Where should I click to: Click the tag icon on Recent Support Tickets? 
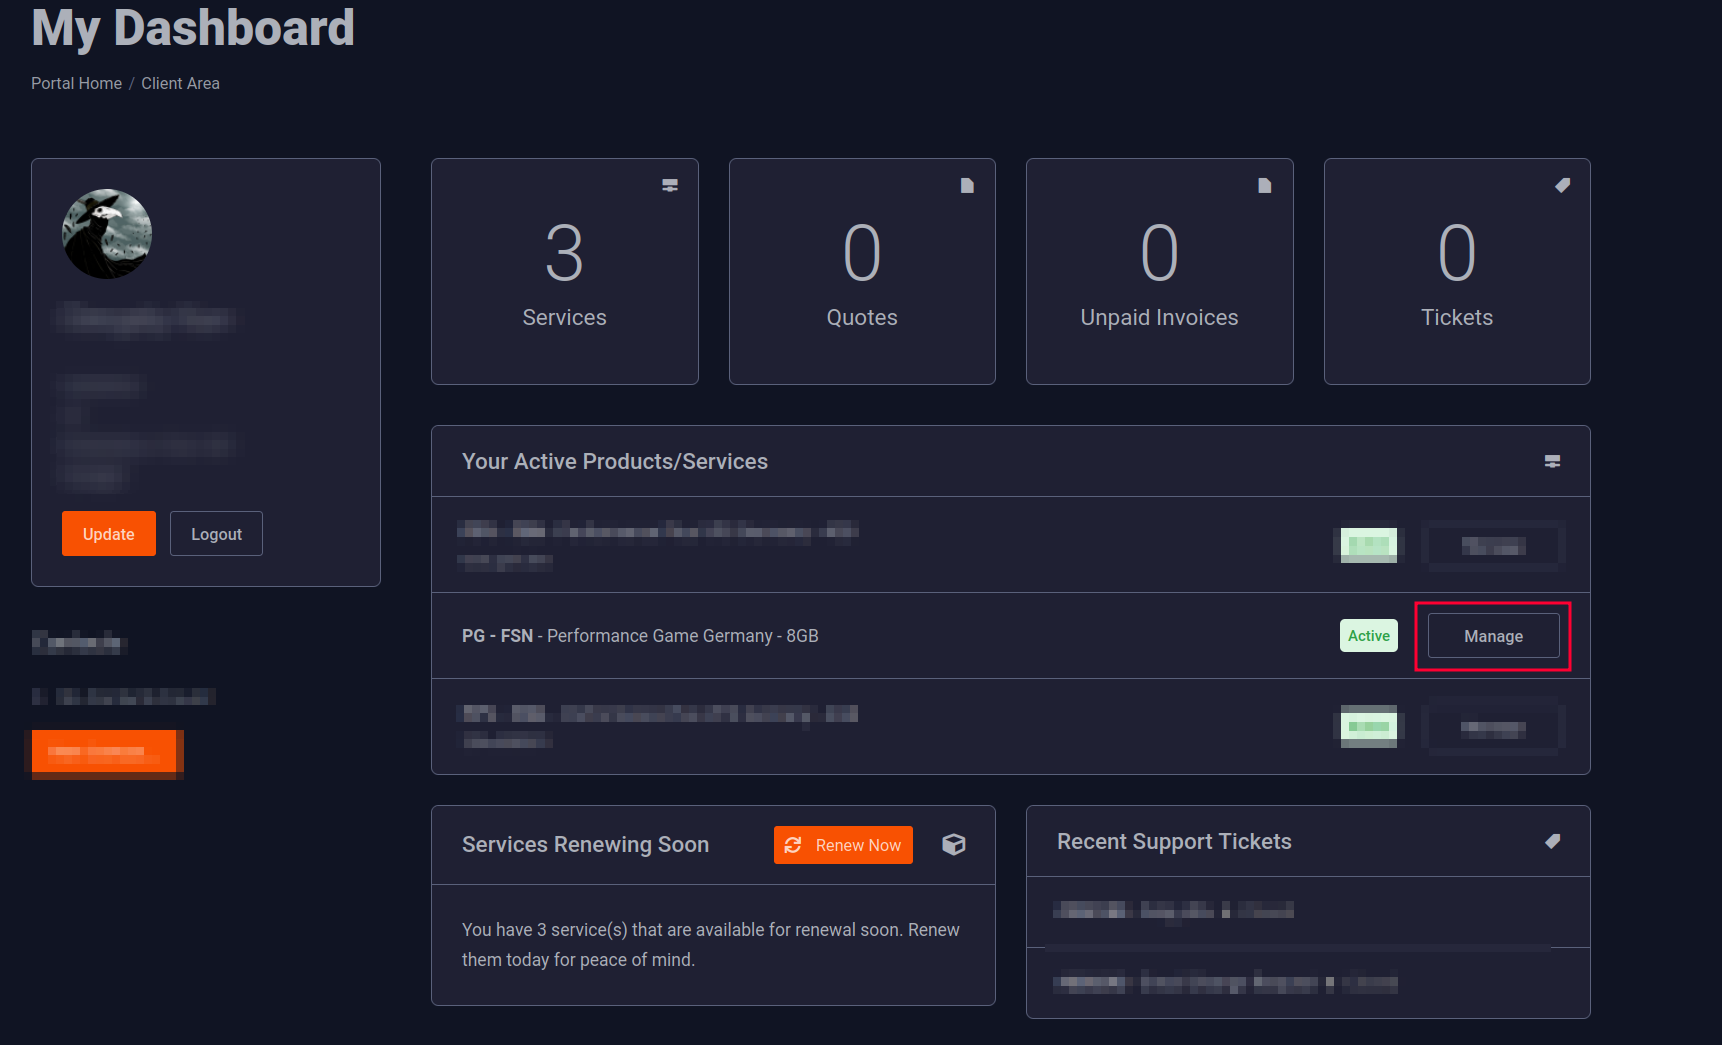1552,841
